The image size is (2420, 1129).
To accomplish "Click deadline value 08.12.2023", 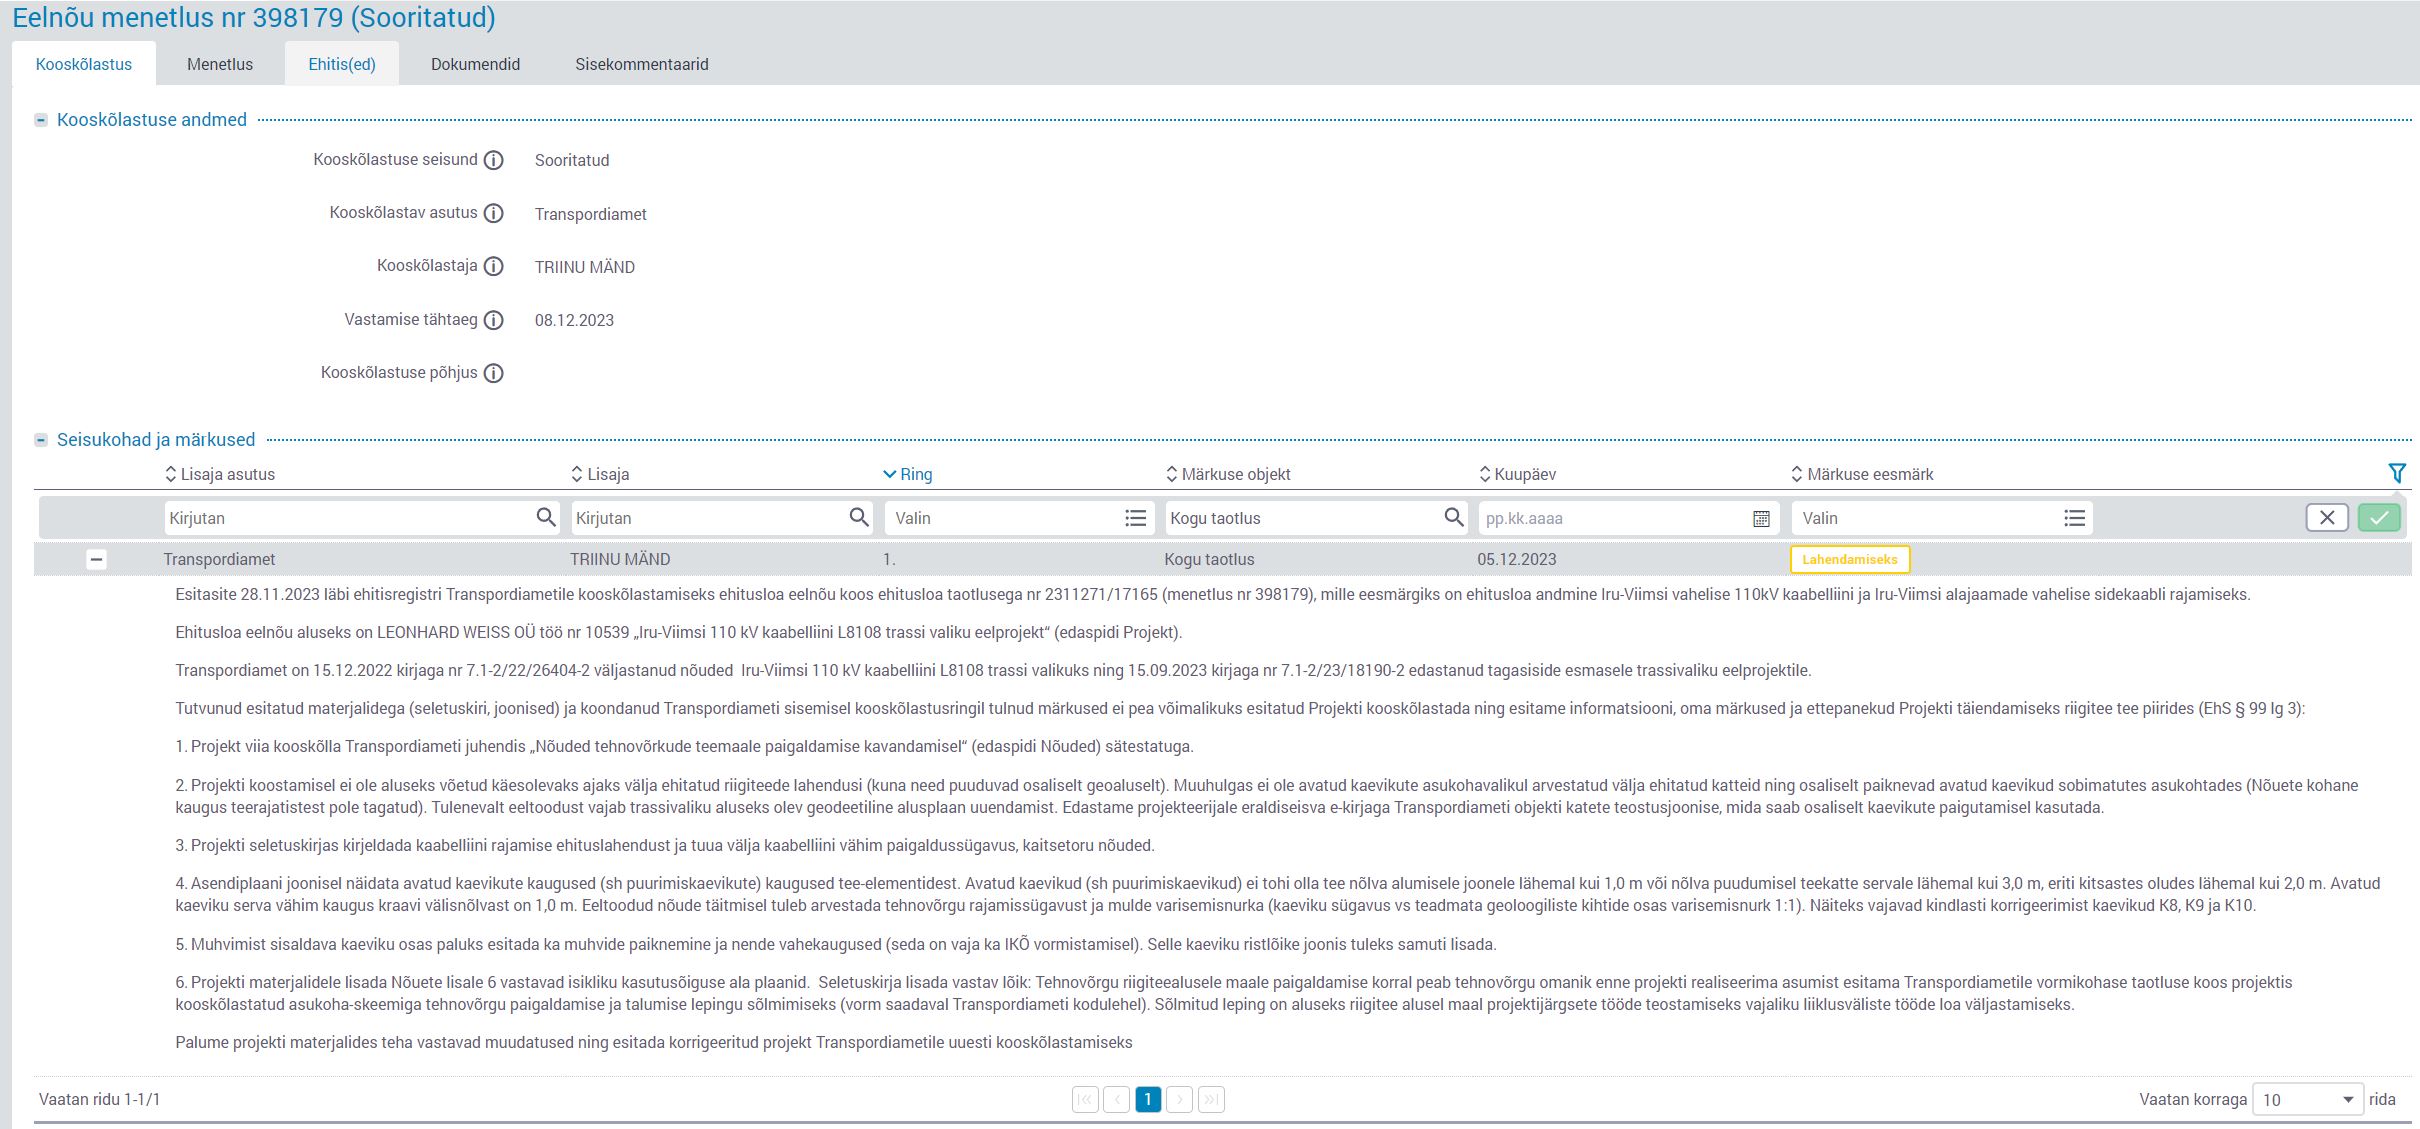I will click(574, 320).
